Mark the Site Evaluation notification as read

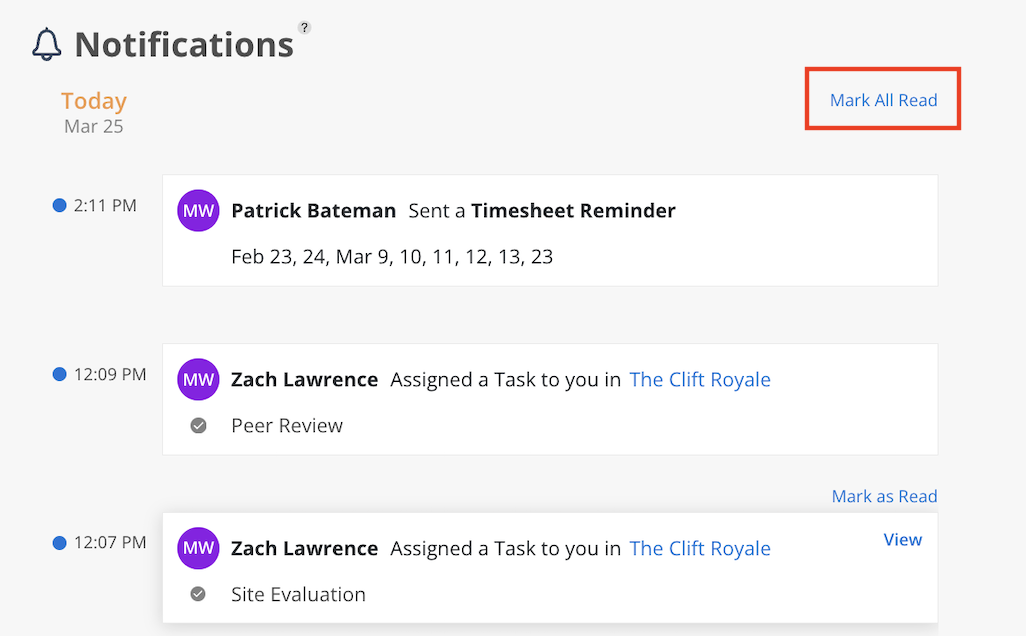[884, 497]
